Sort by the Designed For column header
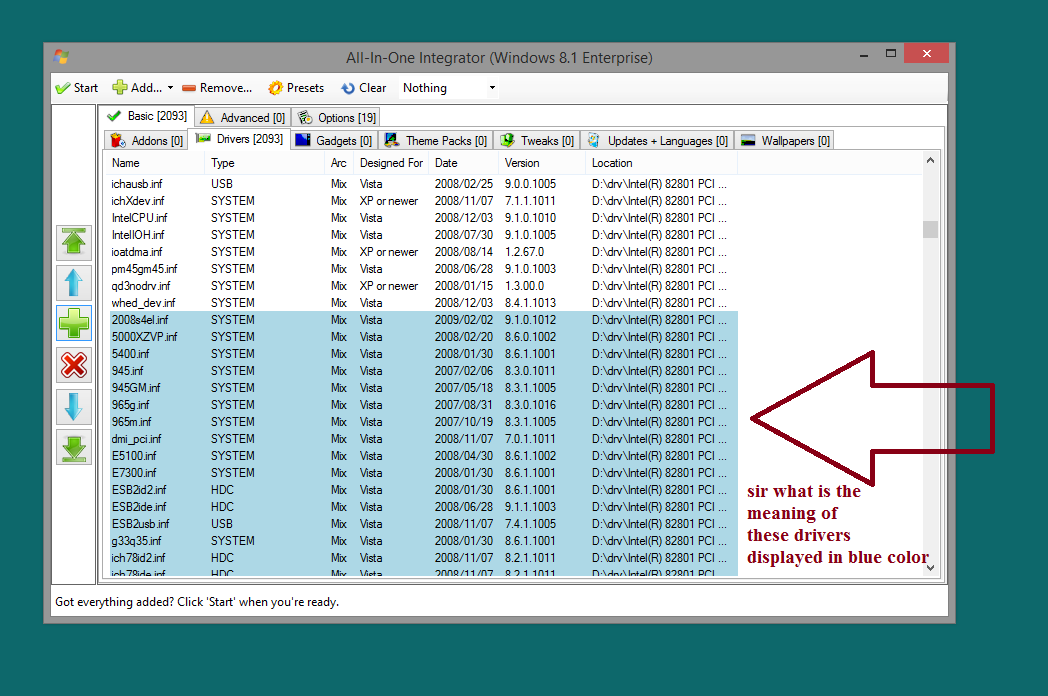The image size is (1048, 696). tap(392, 163)
